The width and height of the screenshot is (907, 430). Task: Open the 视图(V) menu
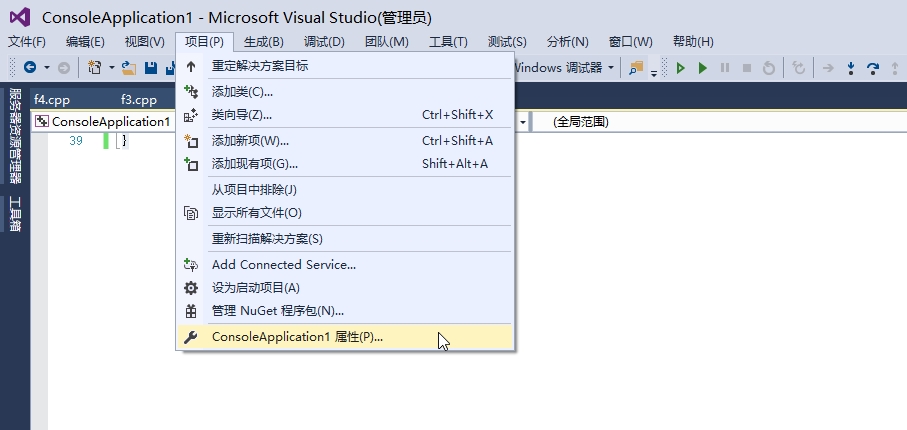[145, 42]
